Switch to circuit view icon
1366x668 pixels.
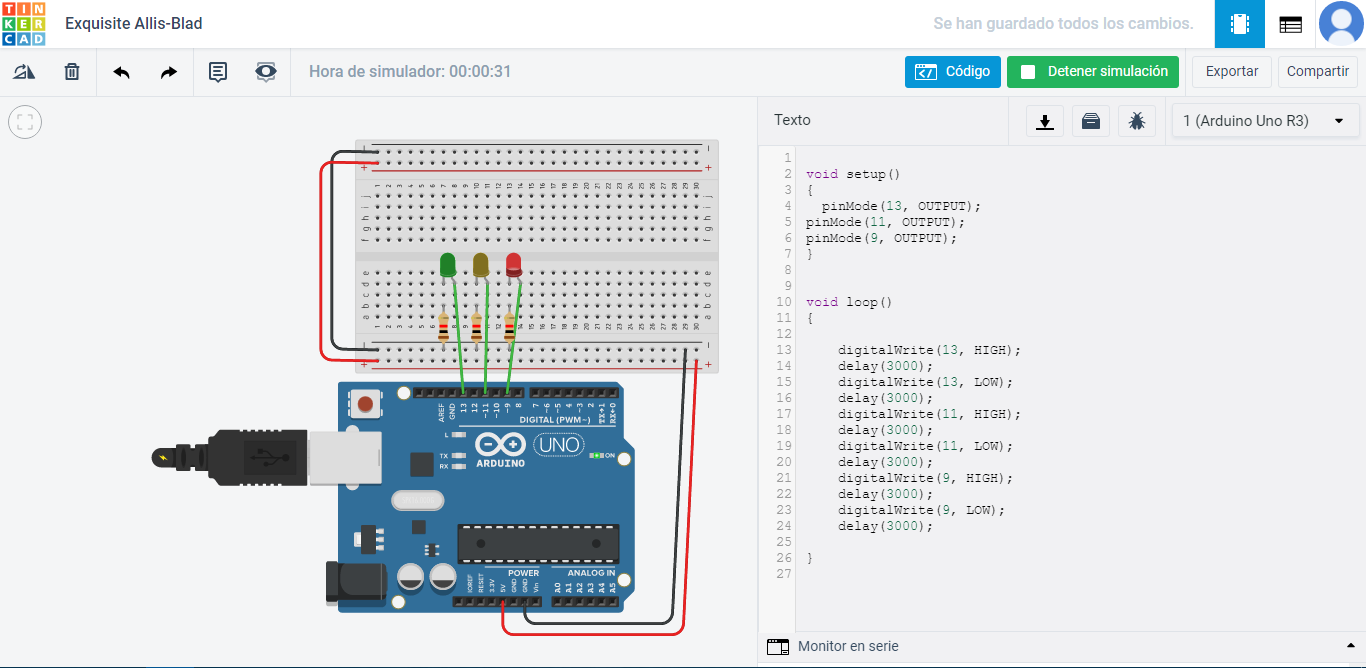(x=1240, y=24)
